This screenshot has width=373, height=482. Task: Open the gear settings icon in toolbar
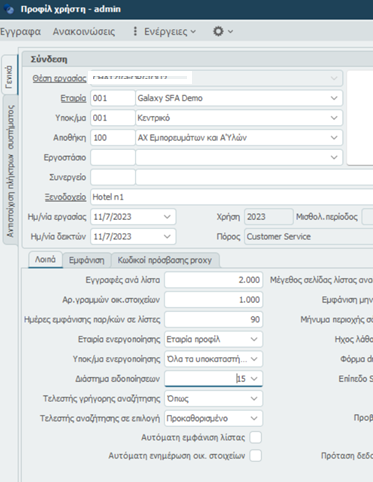pos(218,31)
